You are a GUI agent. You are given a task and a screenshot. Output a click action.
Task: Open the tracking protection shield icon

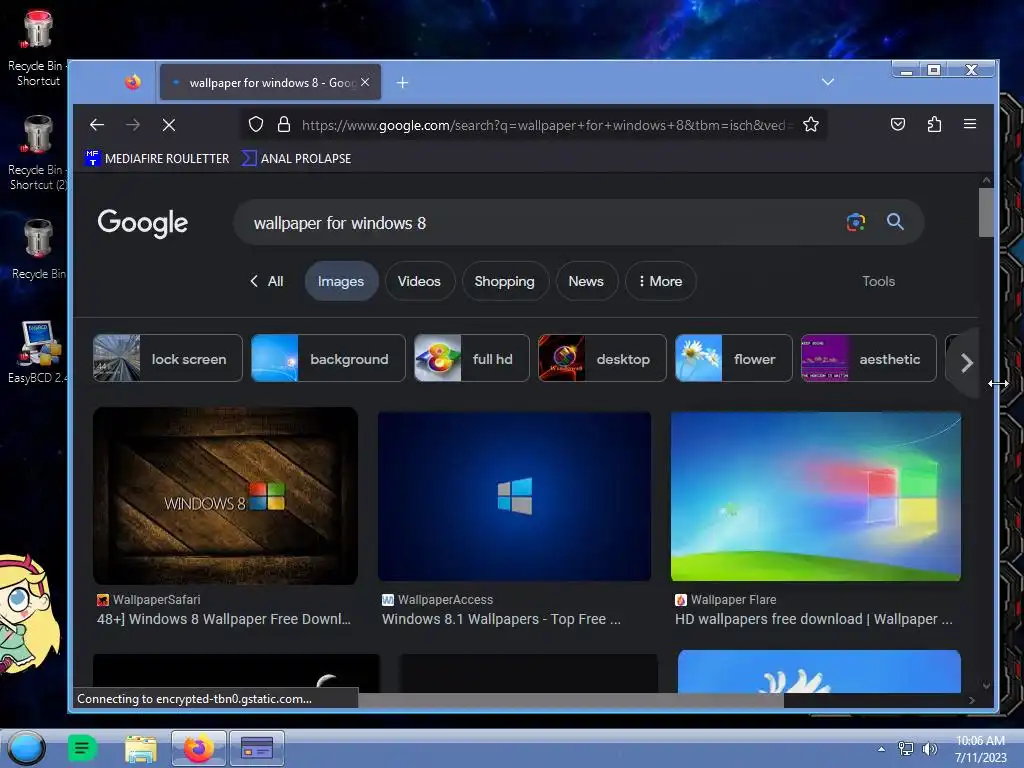[x=256, y=124]
